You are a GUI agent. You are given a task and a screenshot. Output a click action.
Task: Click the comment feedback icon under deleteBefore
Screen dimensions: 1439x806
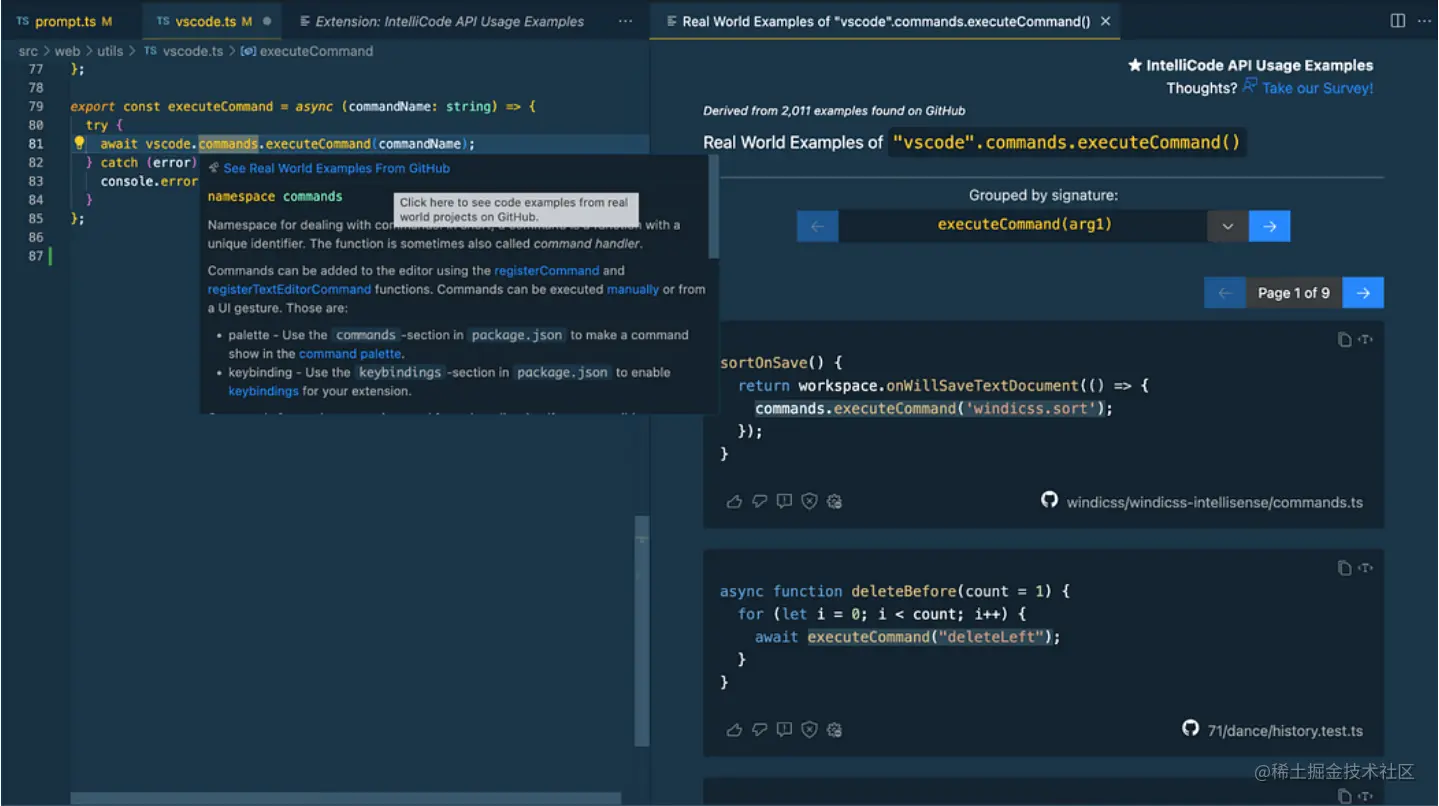click(785, 730)
